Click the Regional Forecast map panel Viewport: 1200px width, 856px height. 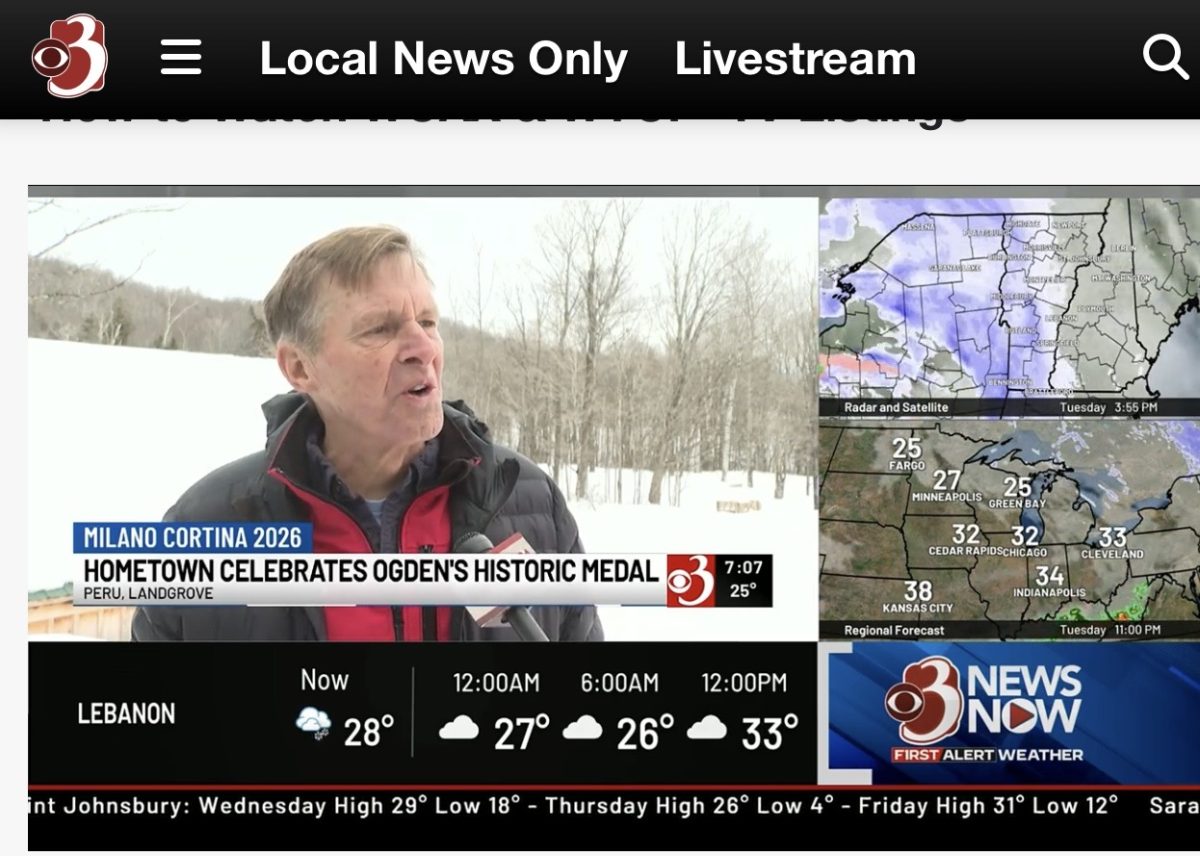1009,529
